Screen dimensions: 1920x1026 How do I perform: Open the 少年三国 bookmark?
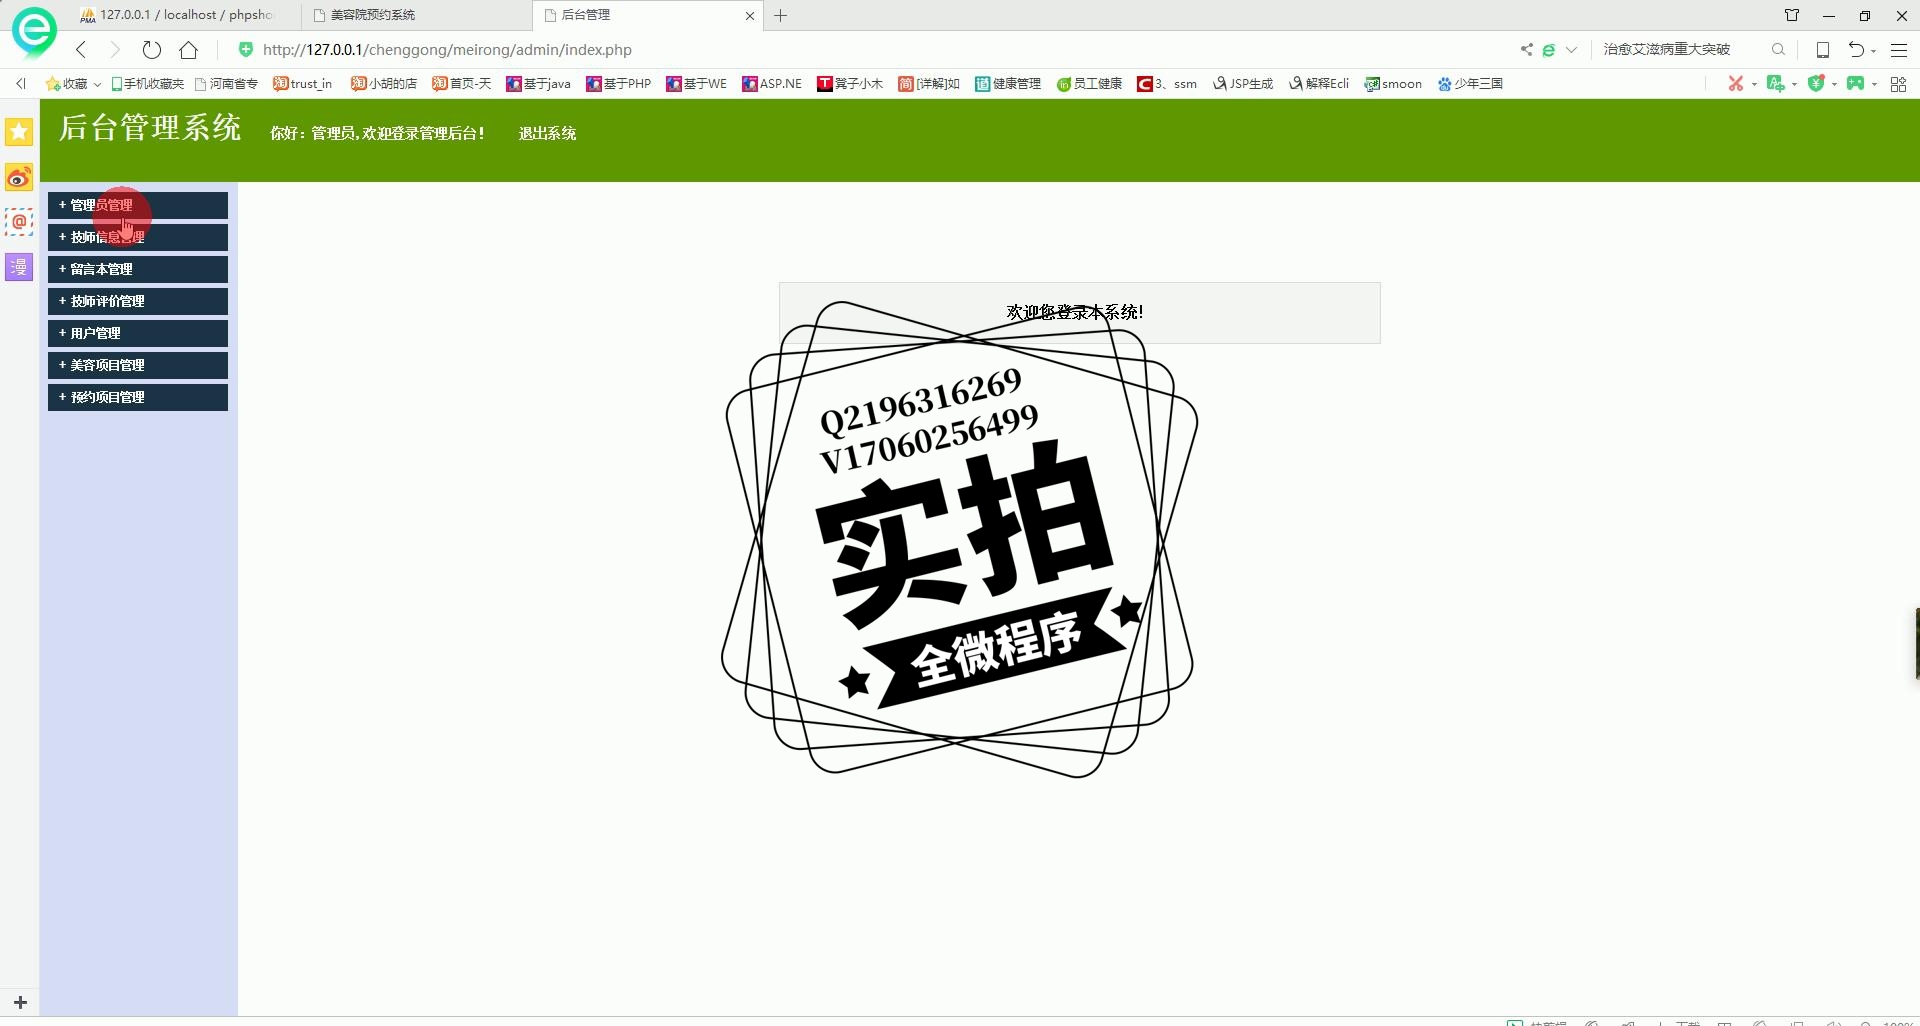[x=1470, y=84]
